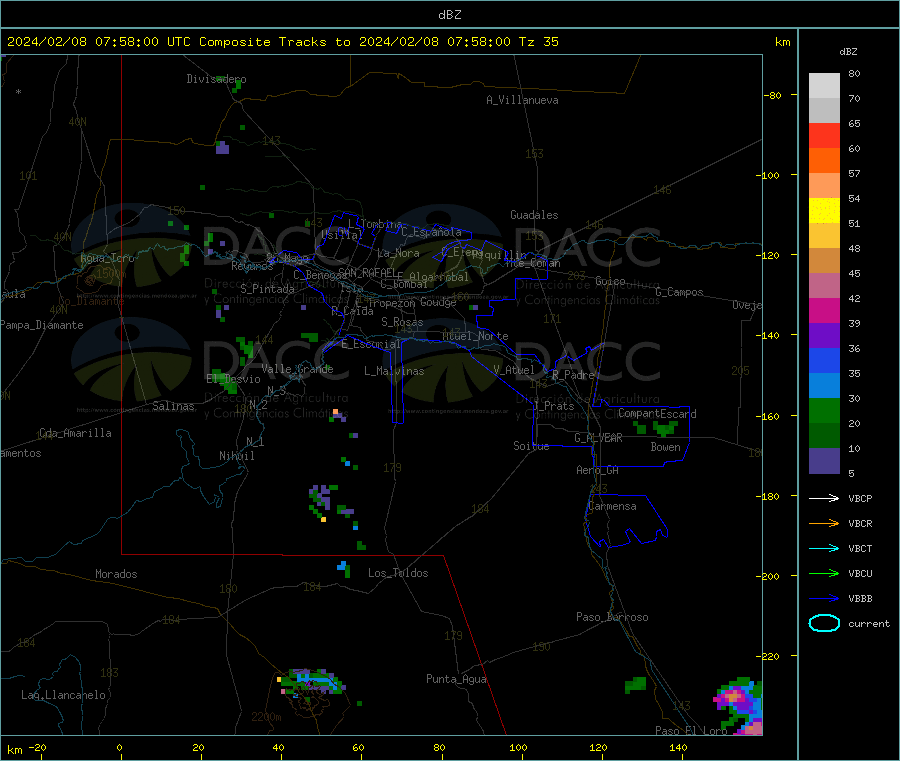This screenshot has width=900, height=761.
Task: Click the 'G_Campos' map label
Action: coord(680,292)
